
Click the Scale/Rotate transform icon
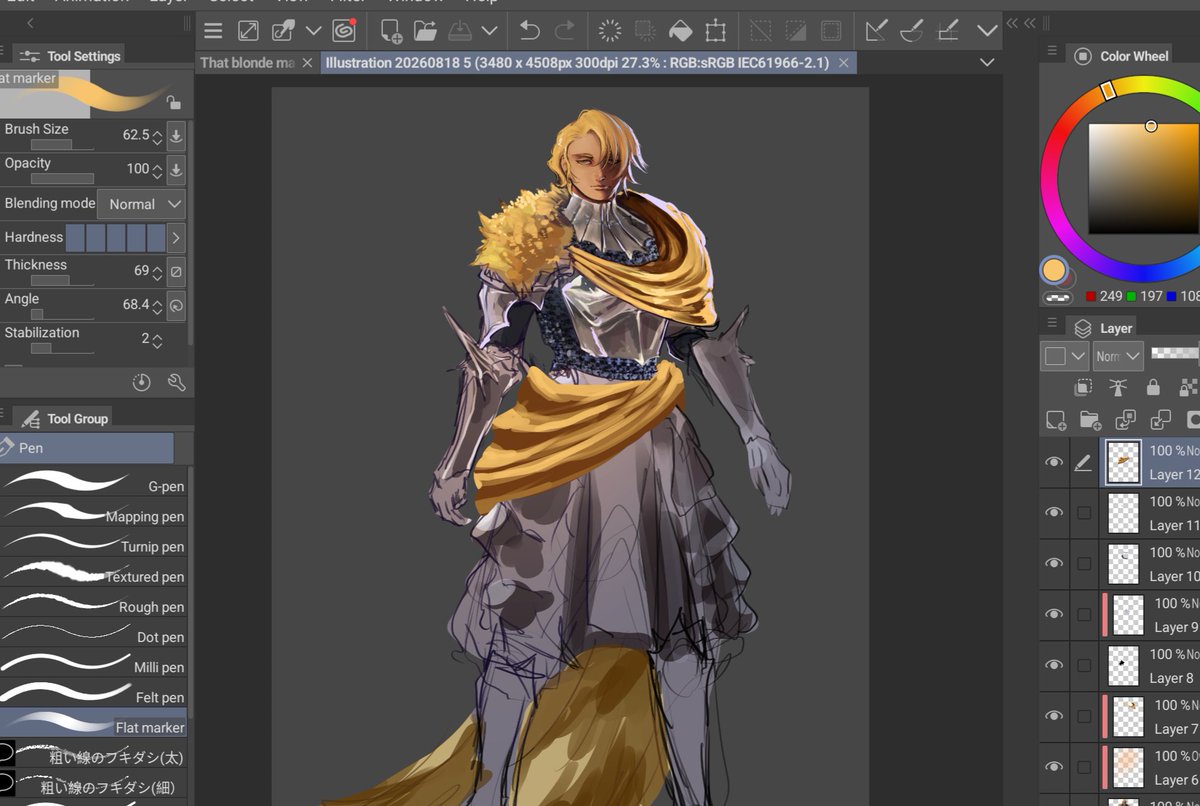pyautogui.click(x=715, y=31)
